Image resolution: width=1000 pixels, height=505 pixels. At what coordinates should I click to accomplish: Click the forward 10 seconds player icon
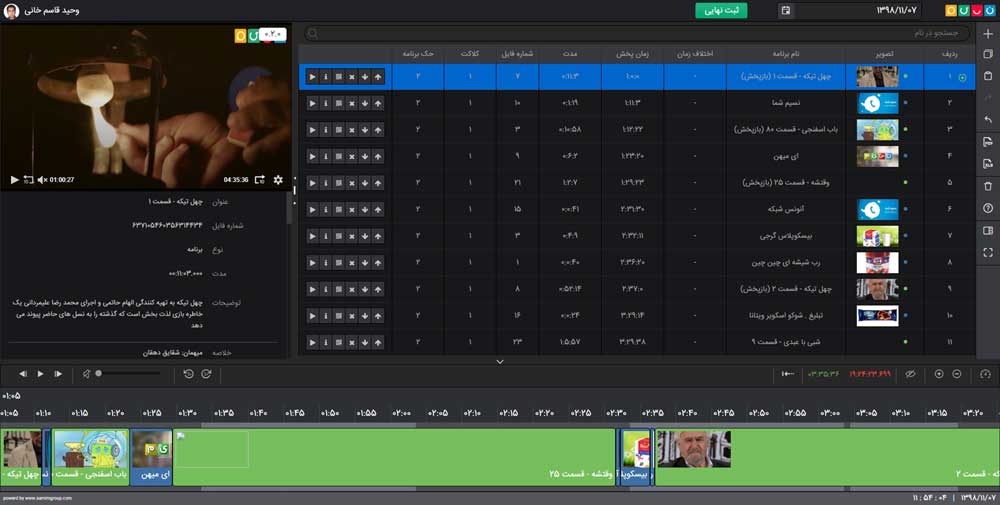tap(260, 180)
